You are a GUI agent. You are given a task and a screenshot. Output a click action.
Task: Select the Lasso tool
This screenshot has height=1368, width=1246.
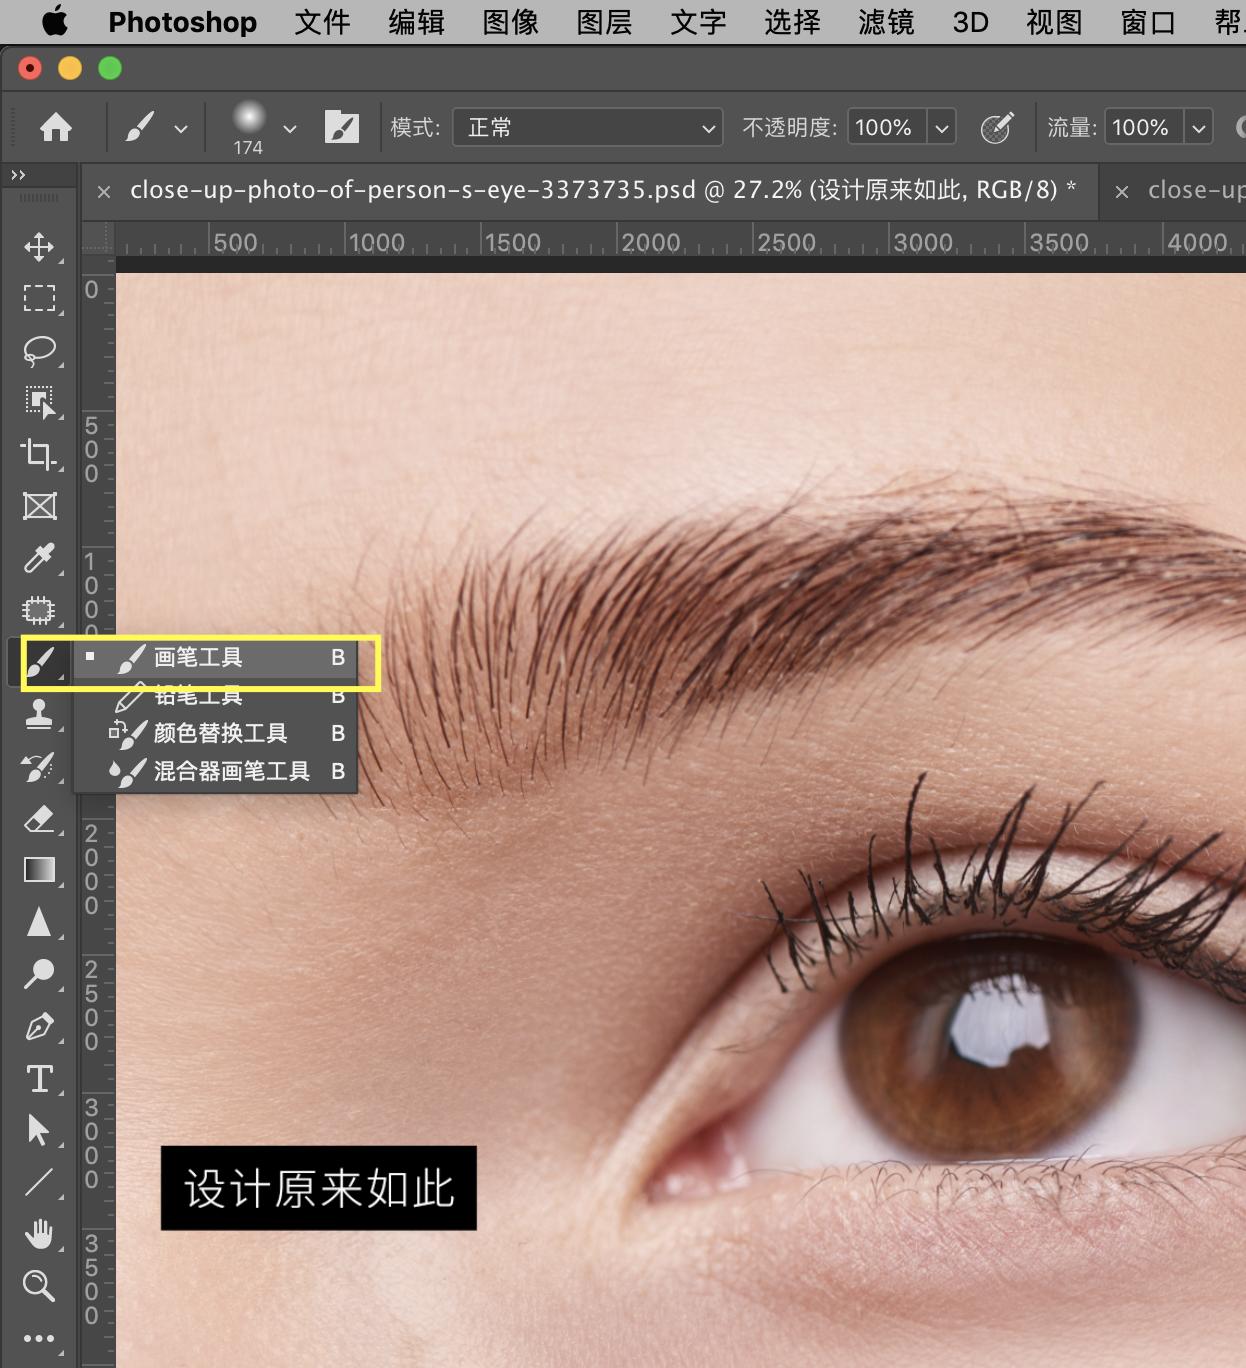point(39,350)
